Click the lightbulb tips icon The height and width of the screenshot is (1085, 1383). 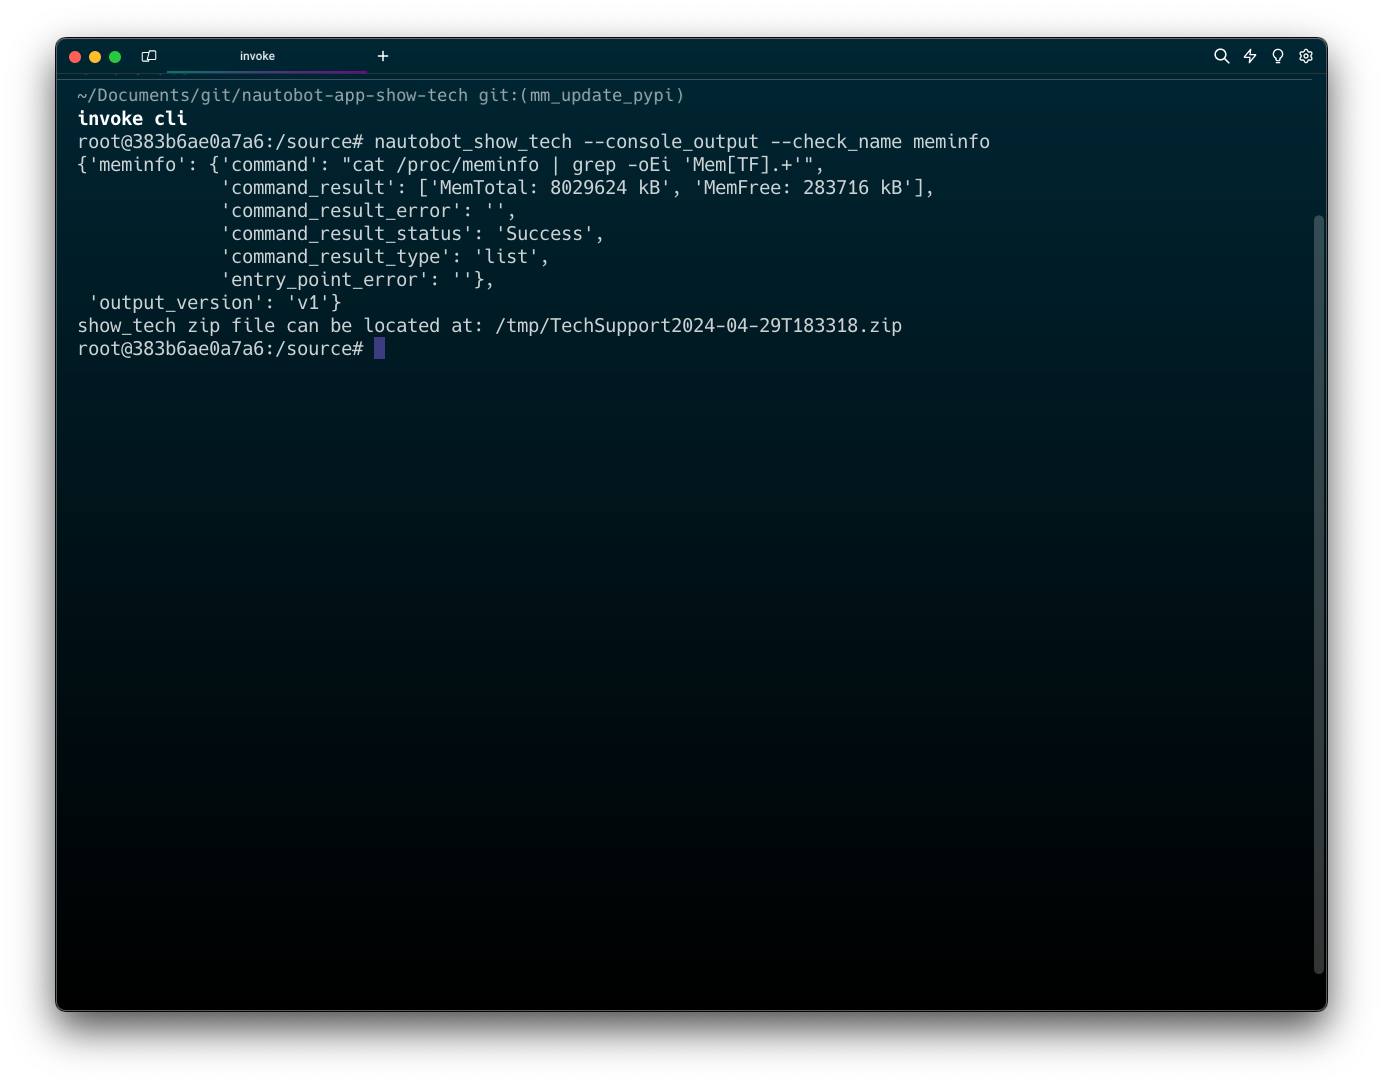[x=1277, y=56]
